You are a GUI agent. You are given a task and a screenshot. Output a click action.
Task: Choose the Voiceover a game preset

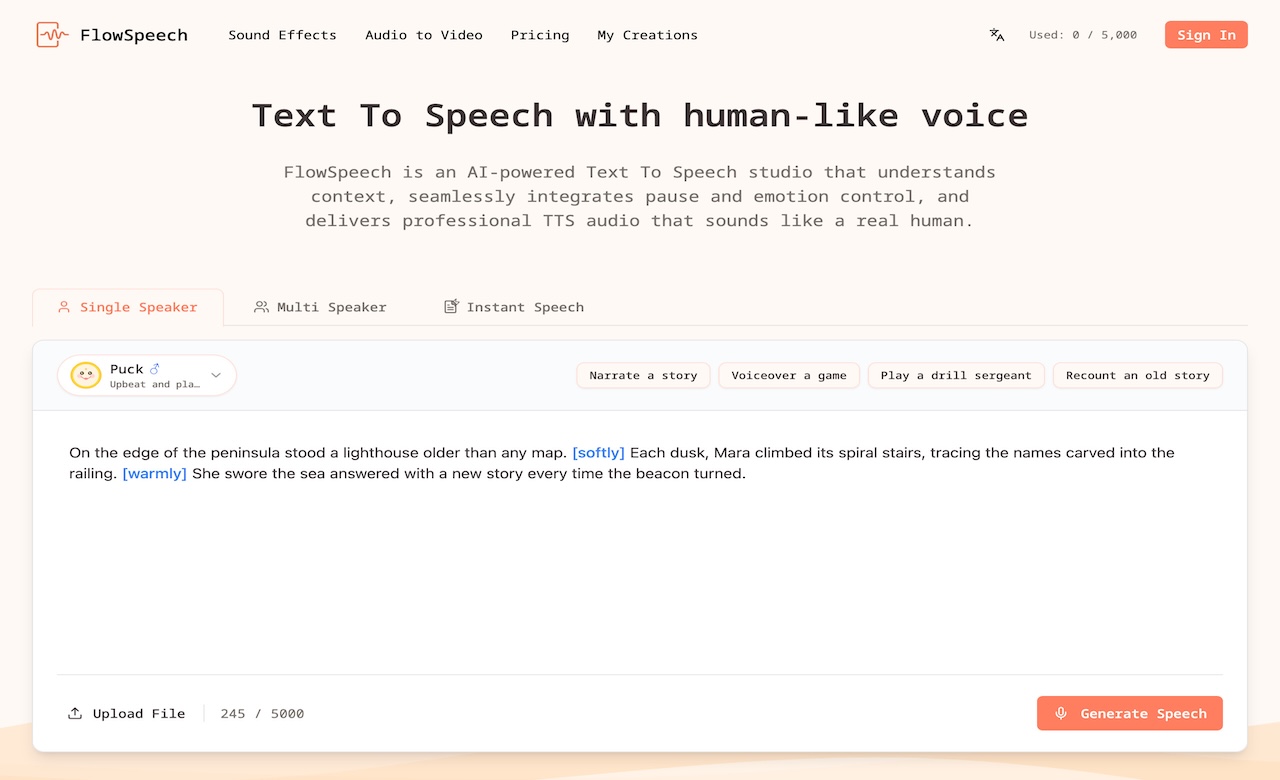pyautogui.click(x=789, y=376)
